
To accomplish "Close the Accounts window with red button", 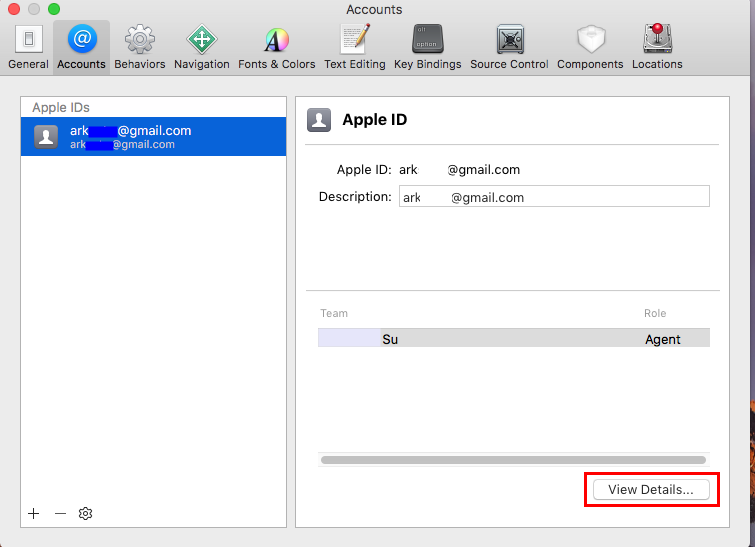I will pos(14,9).
